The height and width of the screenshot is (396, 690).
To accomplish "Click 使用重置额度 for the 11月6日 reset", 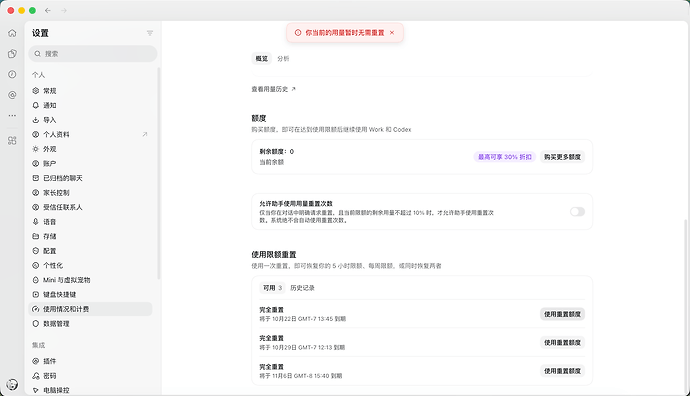I will [x=562, y=371].
